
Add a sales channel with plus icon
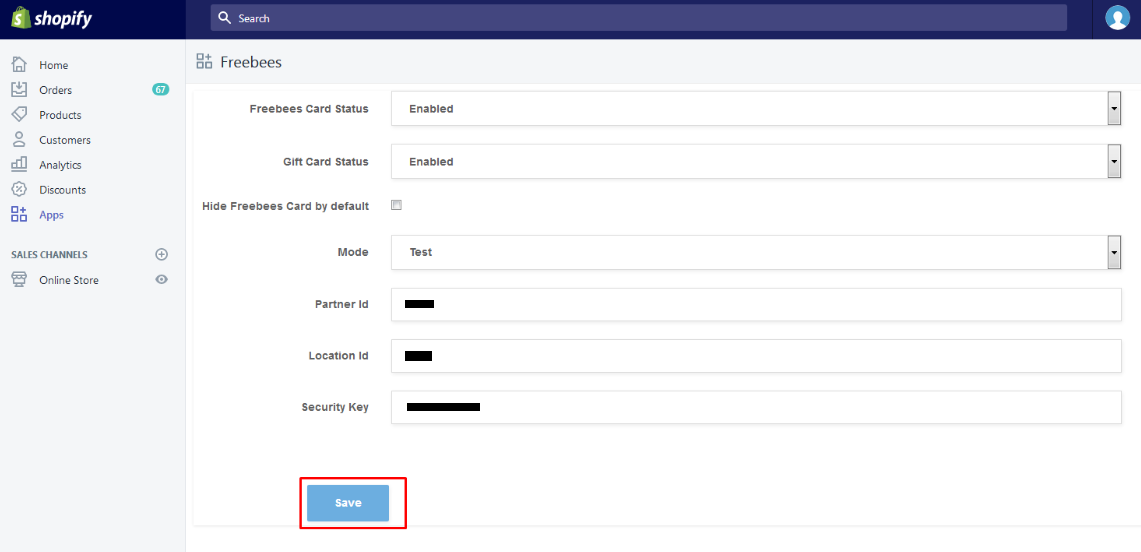click(162, 255)
